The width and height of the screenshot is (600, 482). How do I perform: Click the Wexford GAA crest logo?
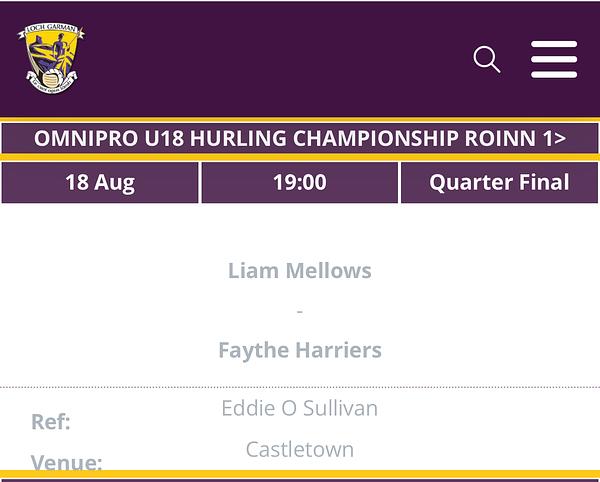50,58
